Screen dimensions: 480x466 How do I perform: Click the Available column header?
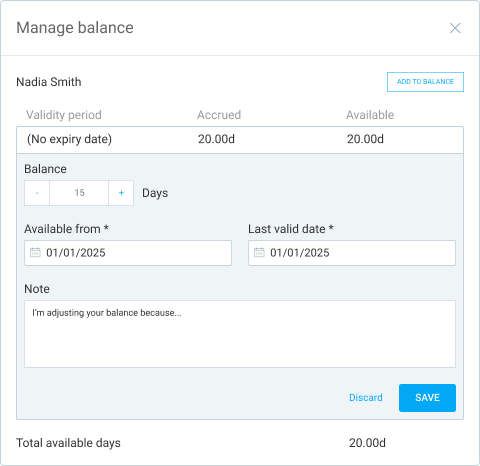click(x=370, y=115)
